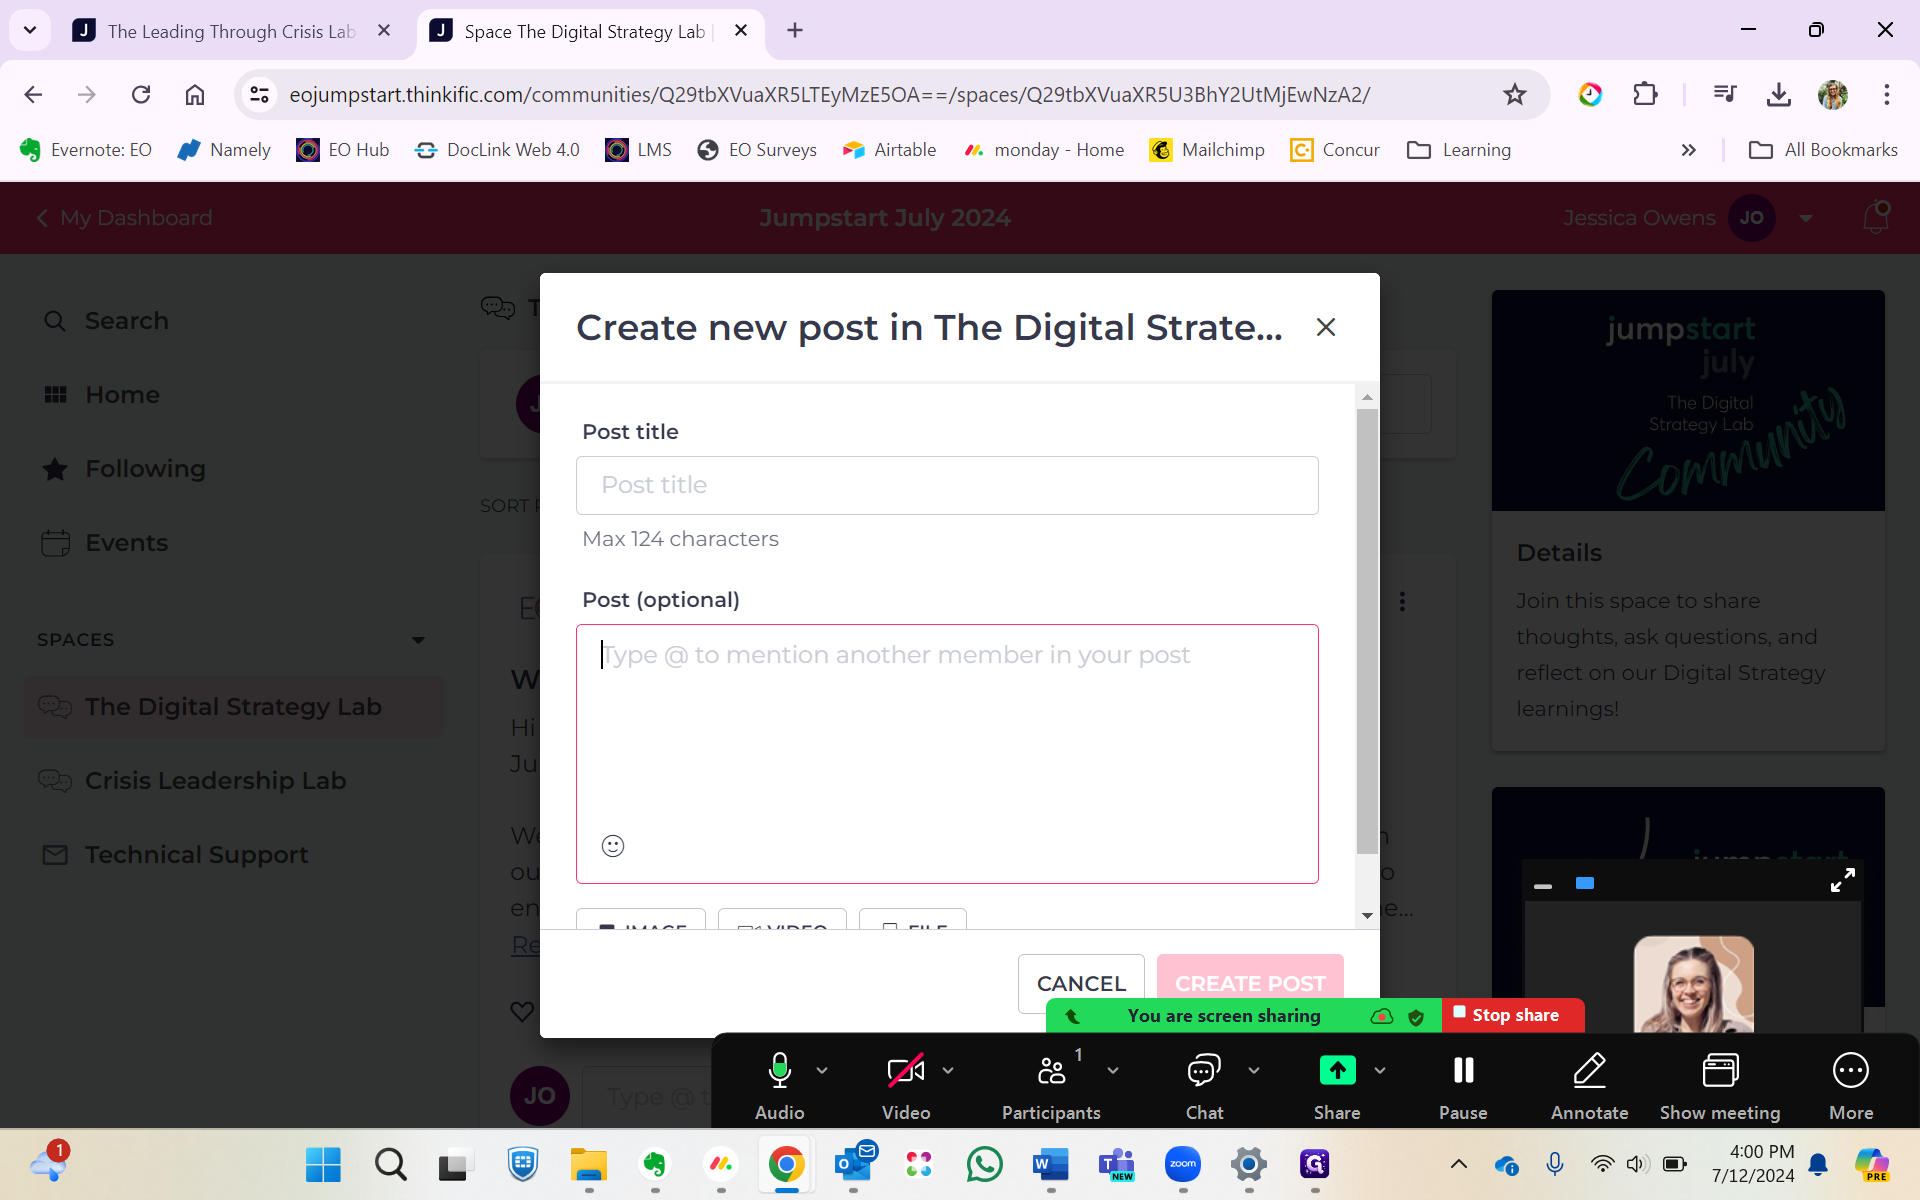Cancel the new post

click(1081, 983)
